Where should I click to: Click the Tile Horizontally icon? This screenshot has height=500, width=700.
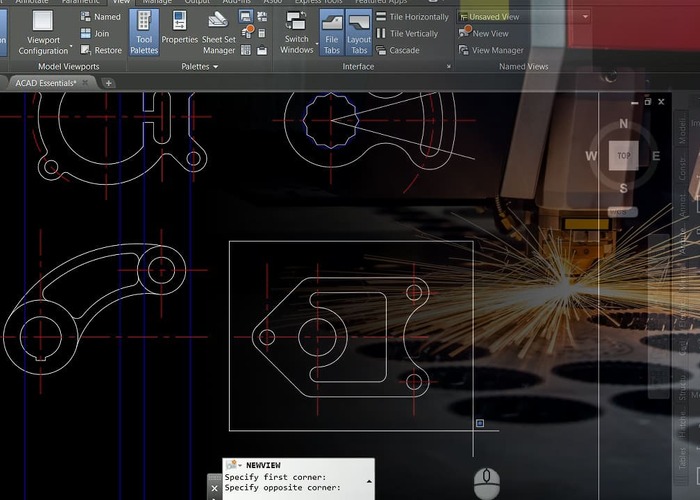click(381, 17)
